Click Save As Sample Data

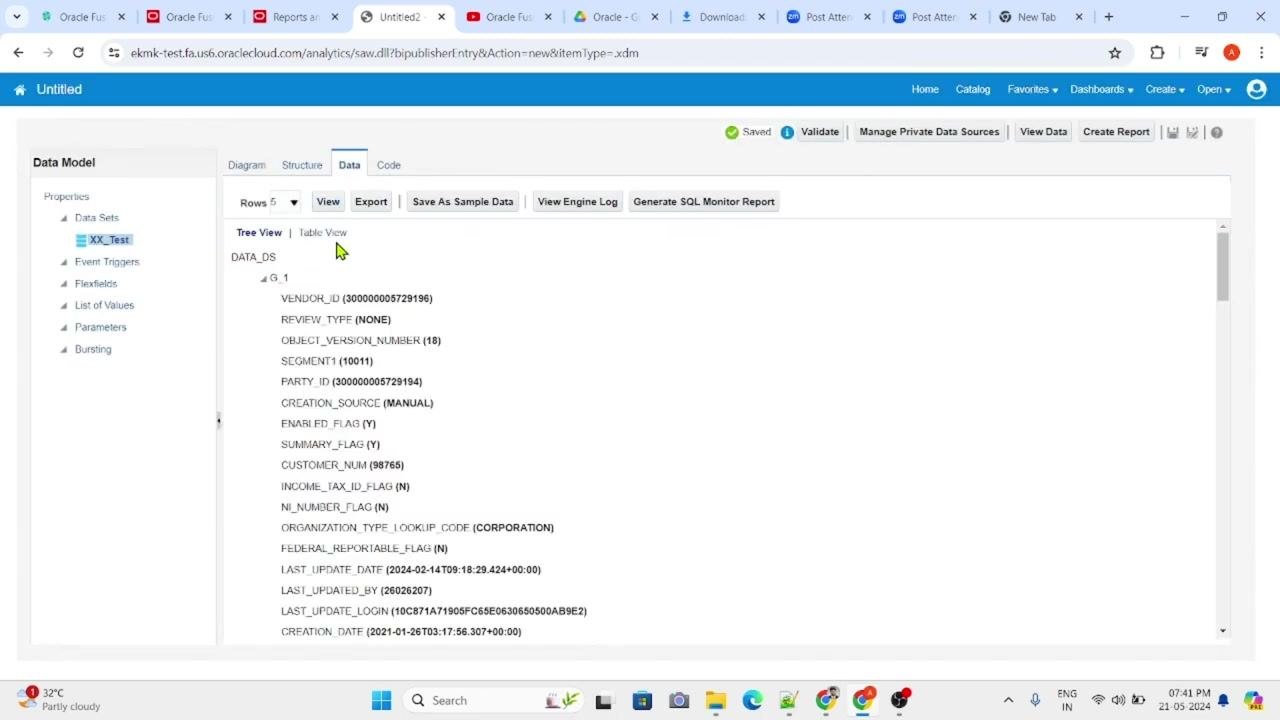point(463,202)
